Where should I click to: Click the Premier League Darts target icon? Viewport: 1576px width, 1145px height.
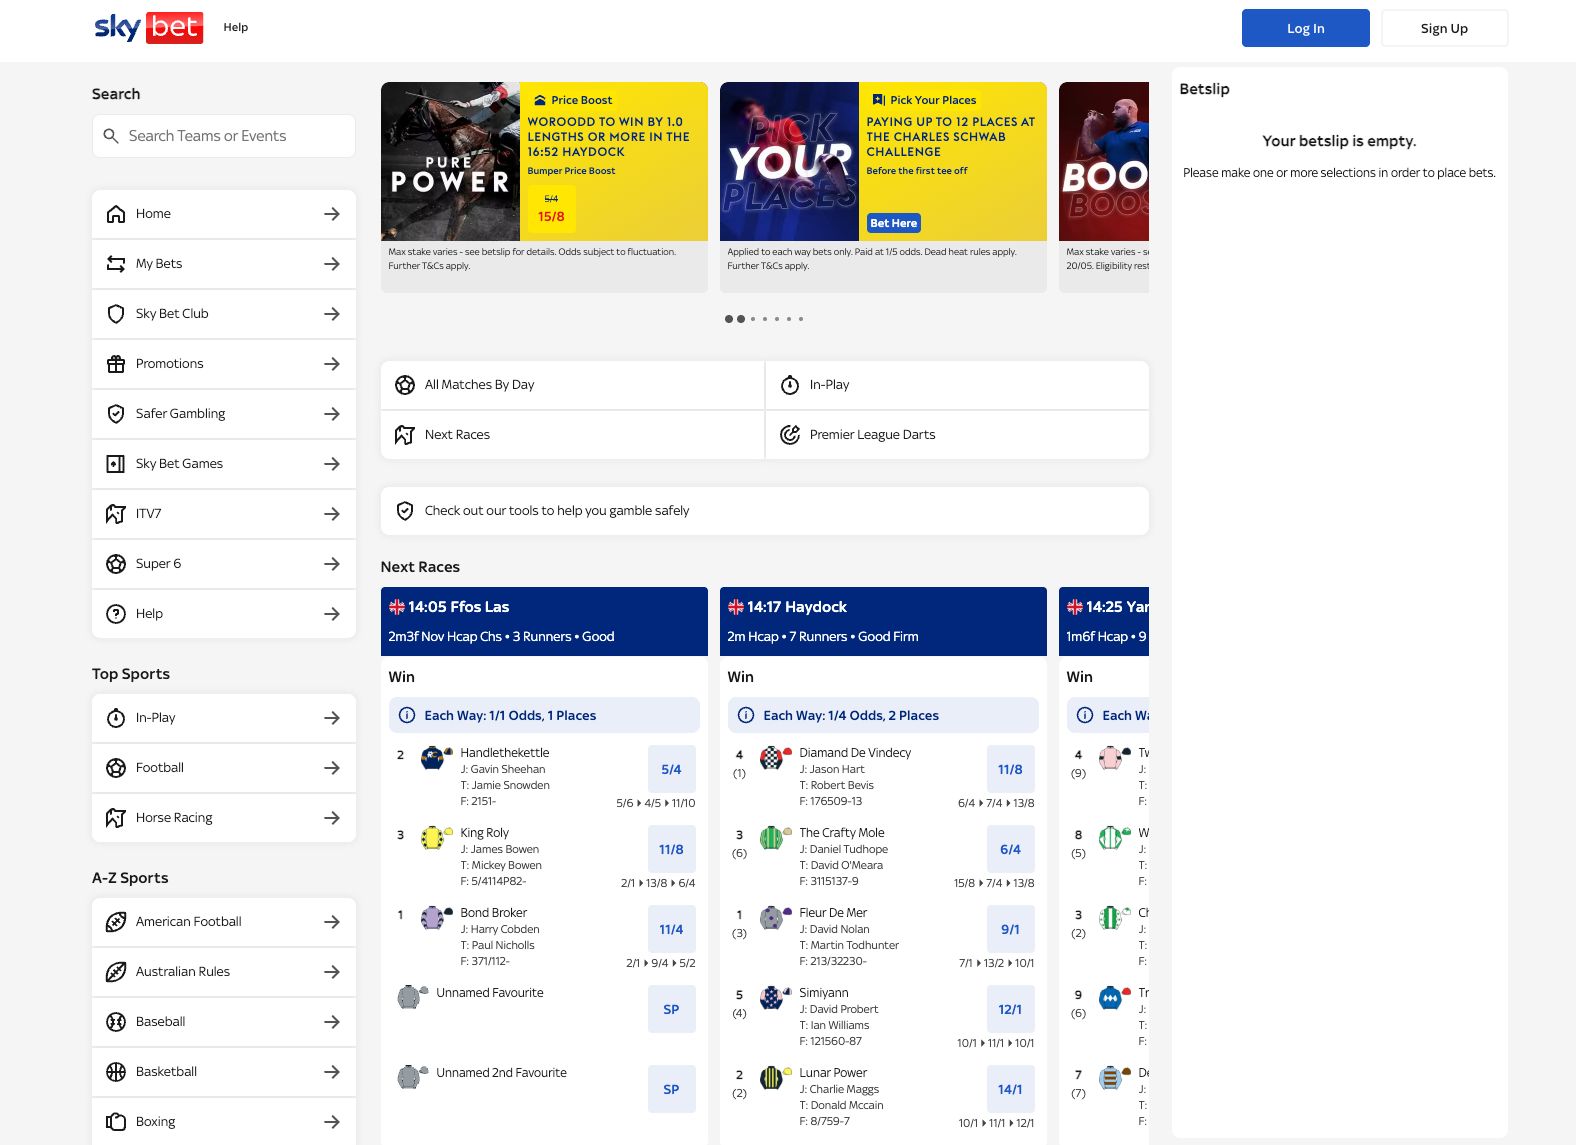pos(790,435)
